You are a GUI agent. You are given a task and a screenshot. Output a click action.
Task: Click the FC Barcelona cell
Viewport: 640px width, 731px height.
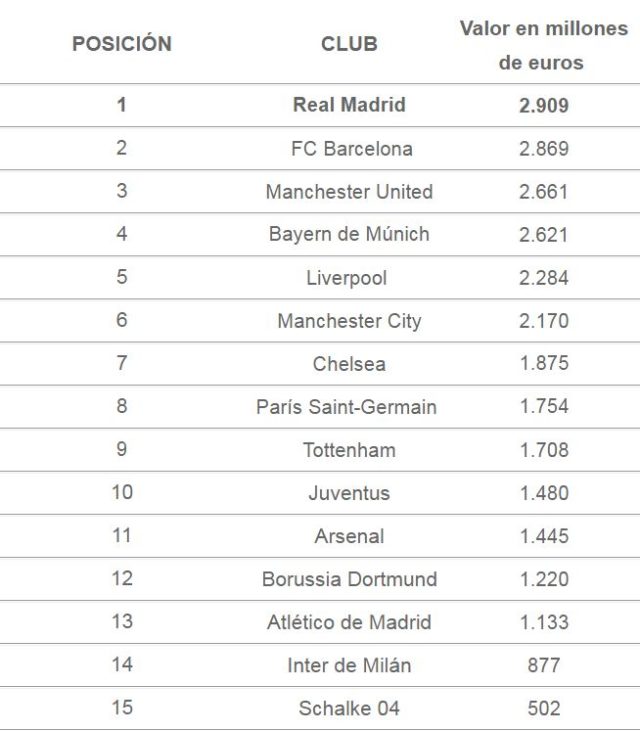[x=351, y=149]
